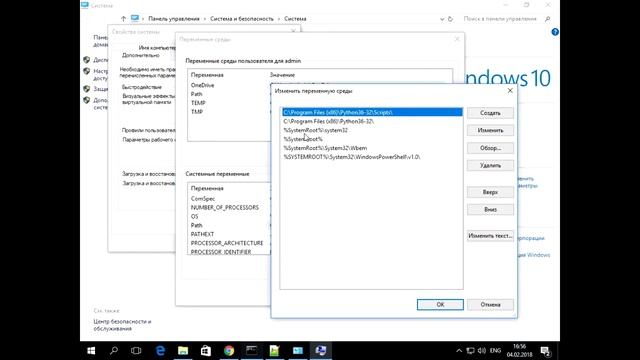Open the Notepad++ taskbar icon
The height and width of the screenshot is (360, 640).
[x=275, y=351]
